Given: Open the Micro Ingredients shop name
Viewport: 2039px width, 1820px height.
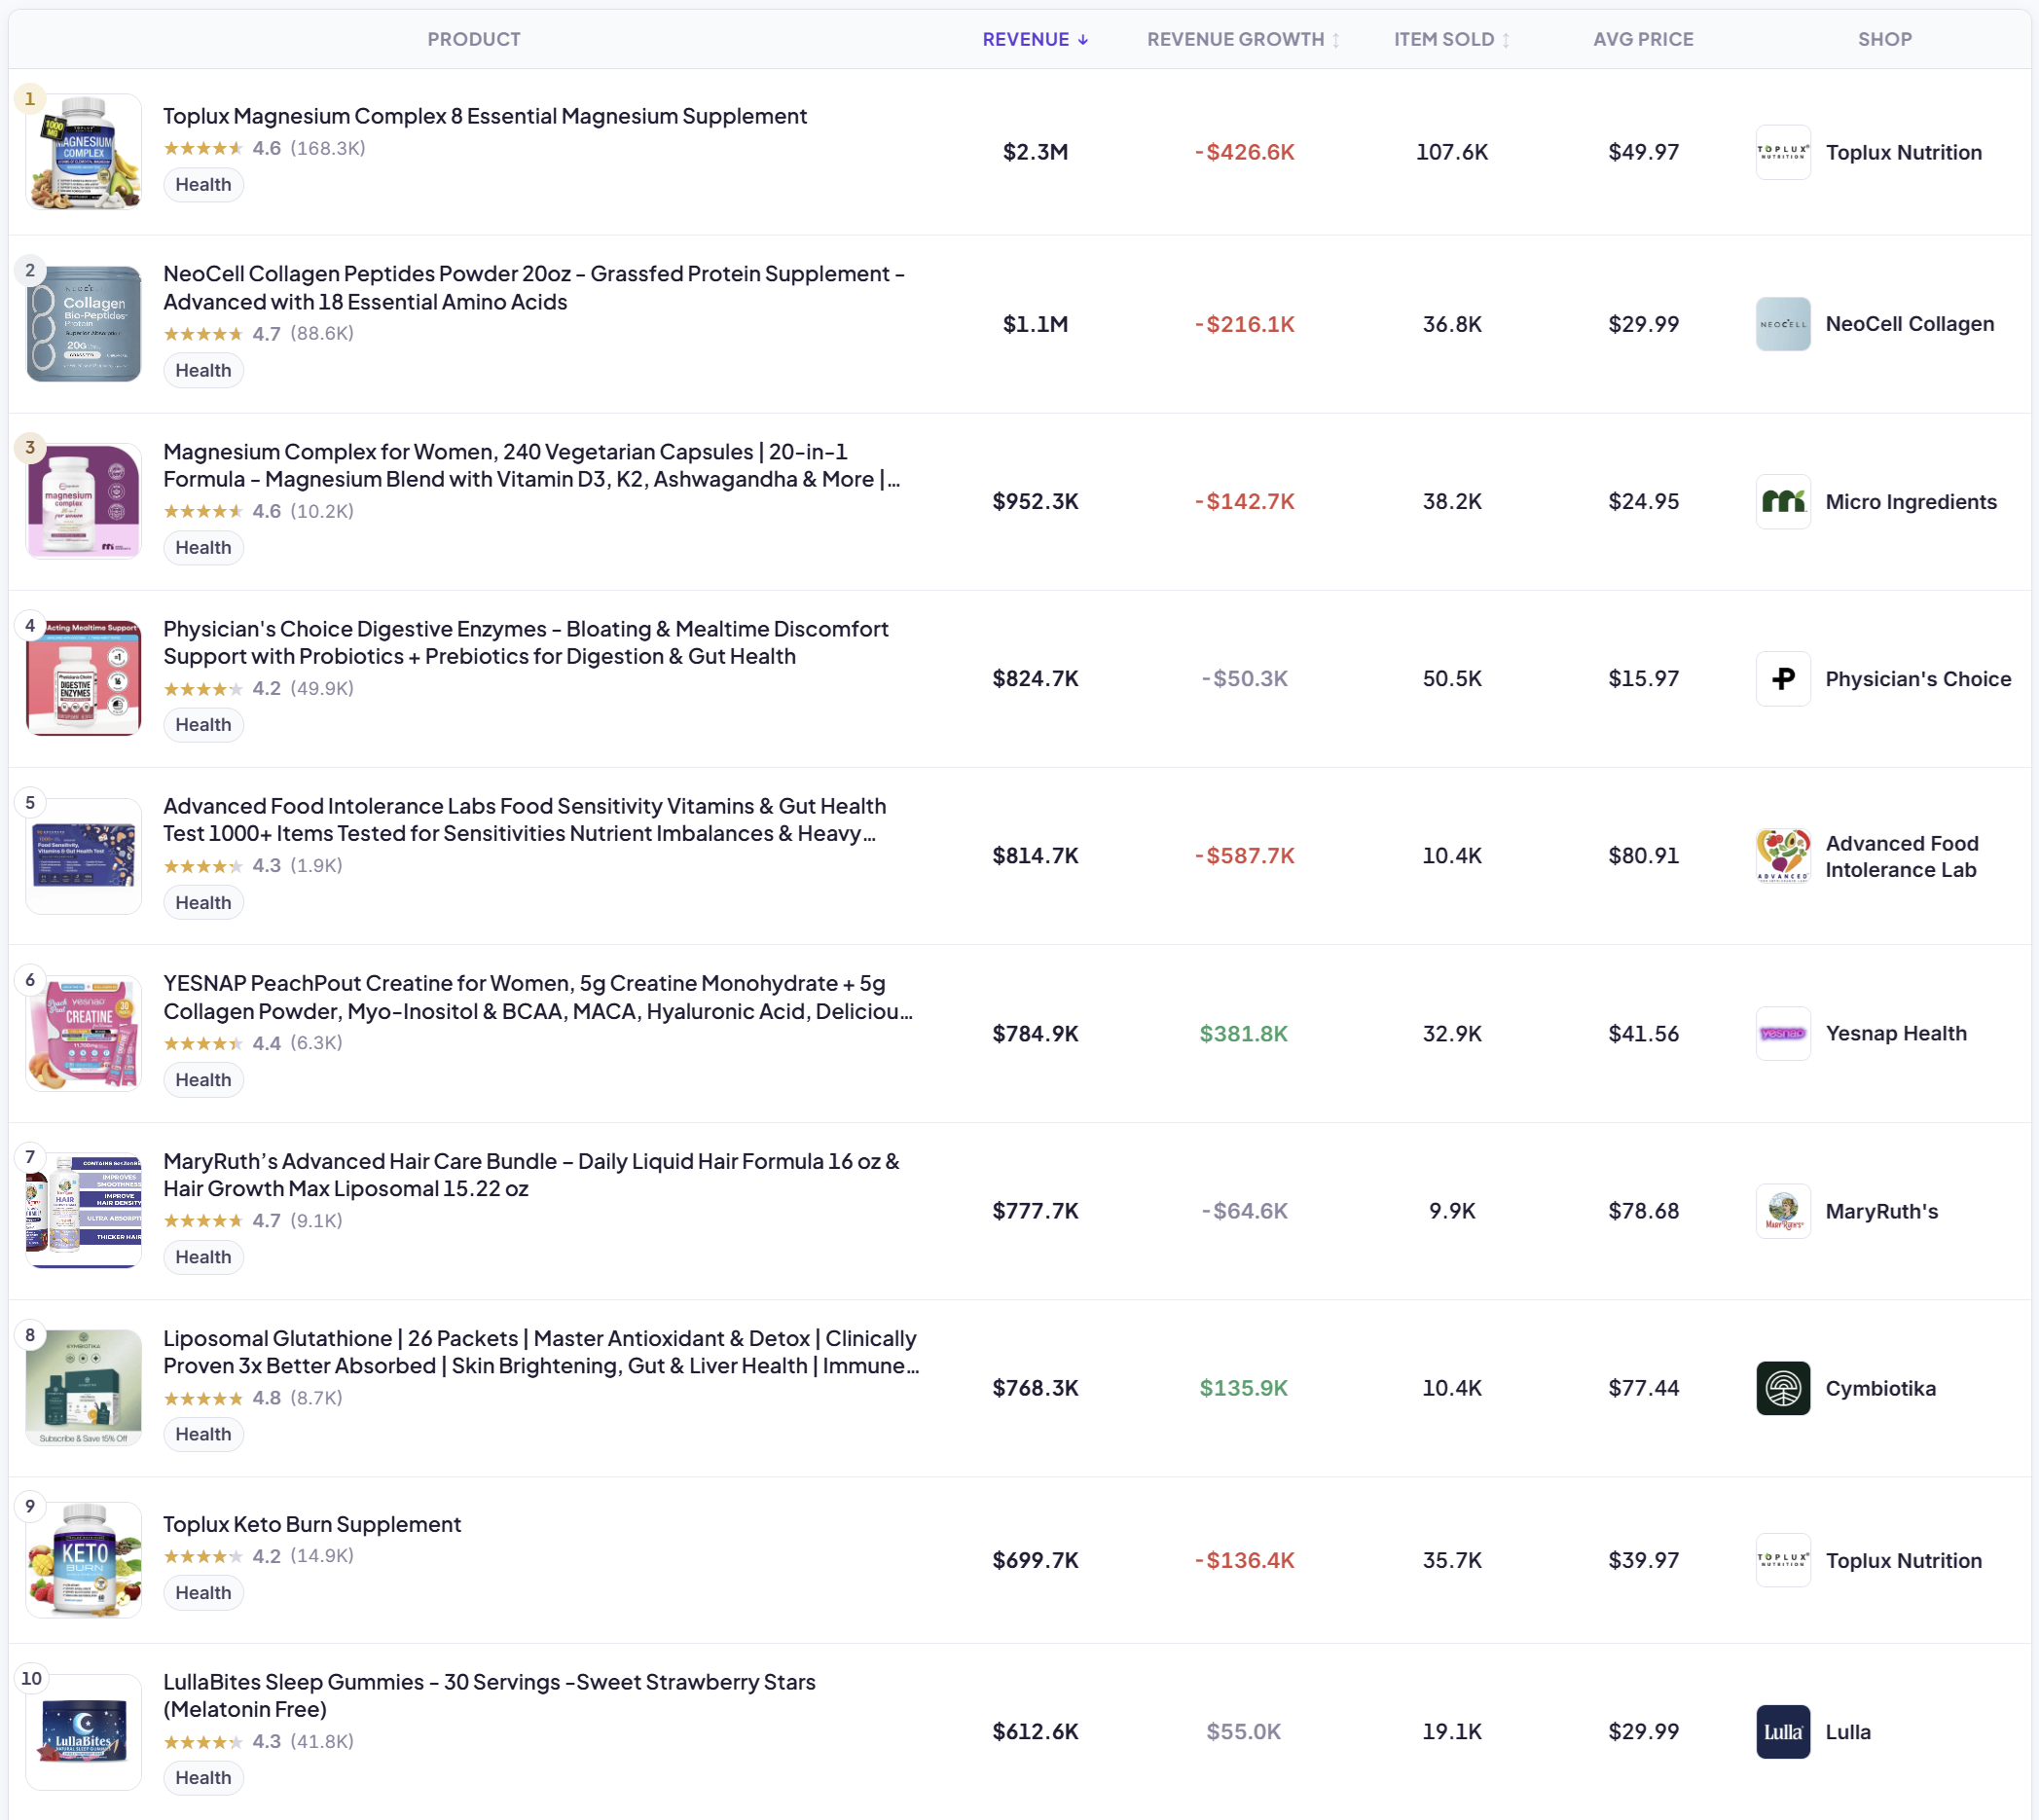Looking at the screenshot, I should coord(1910,502).
